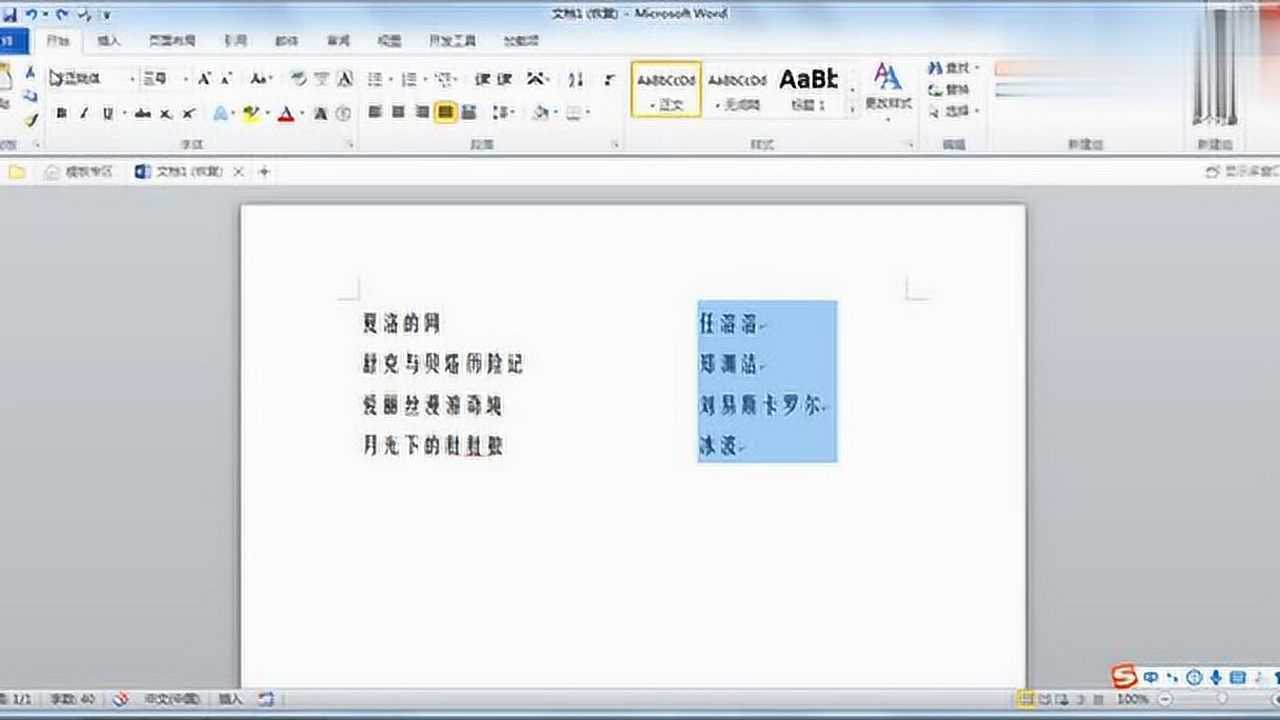1280x720 pixels.
Task: Expand the styles gallery list
Action: (x=853, y=111)
